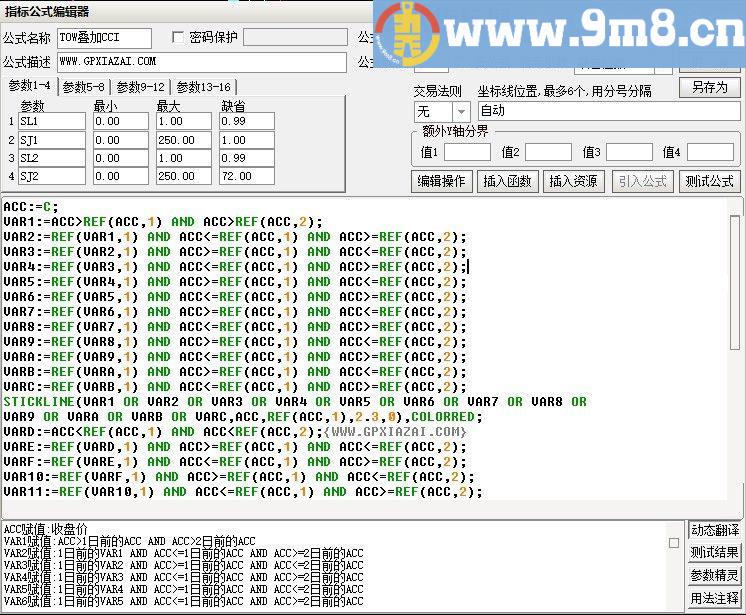Click the SL1 row's 最大 value 1.00

[184, 121]
